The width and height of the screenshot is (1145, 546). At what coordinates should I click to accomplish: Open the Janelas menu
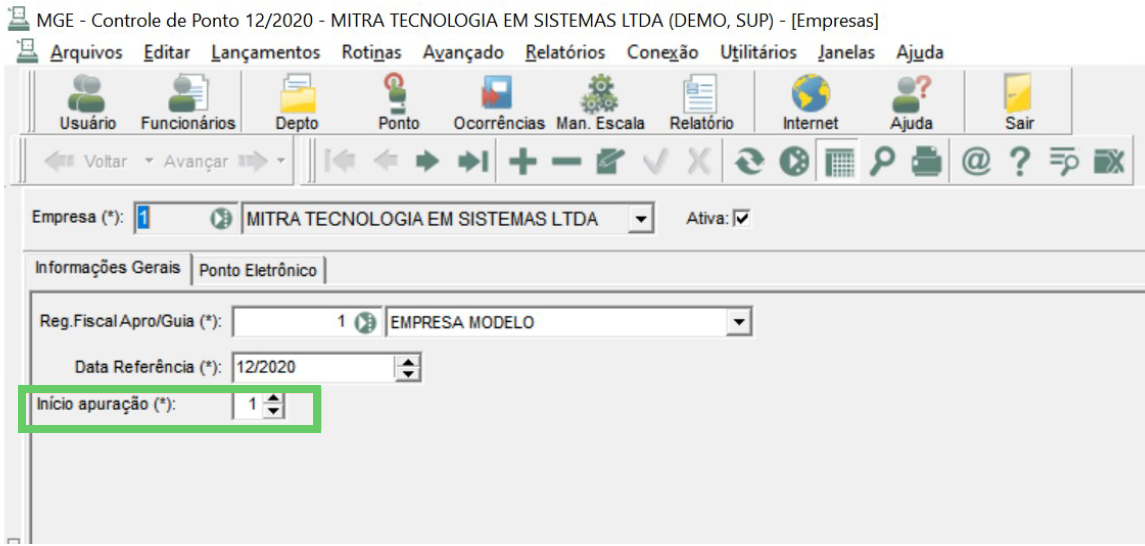(846, 53)
